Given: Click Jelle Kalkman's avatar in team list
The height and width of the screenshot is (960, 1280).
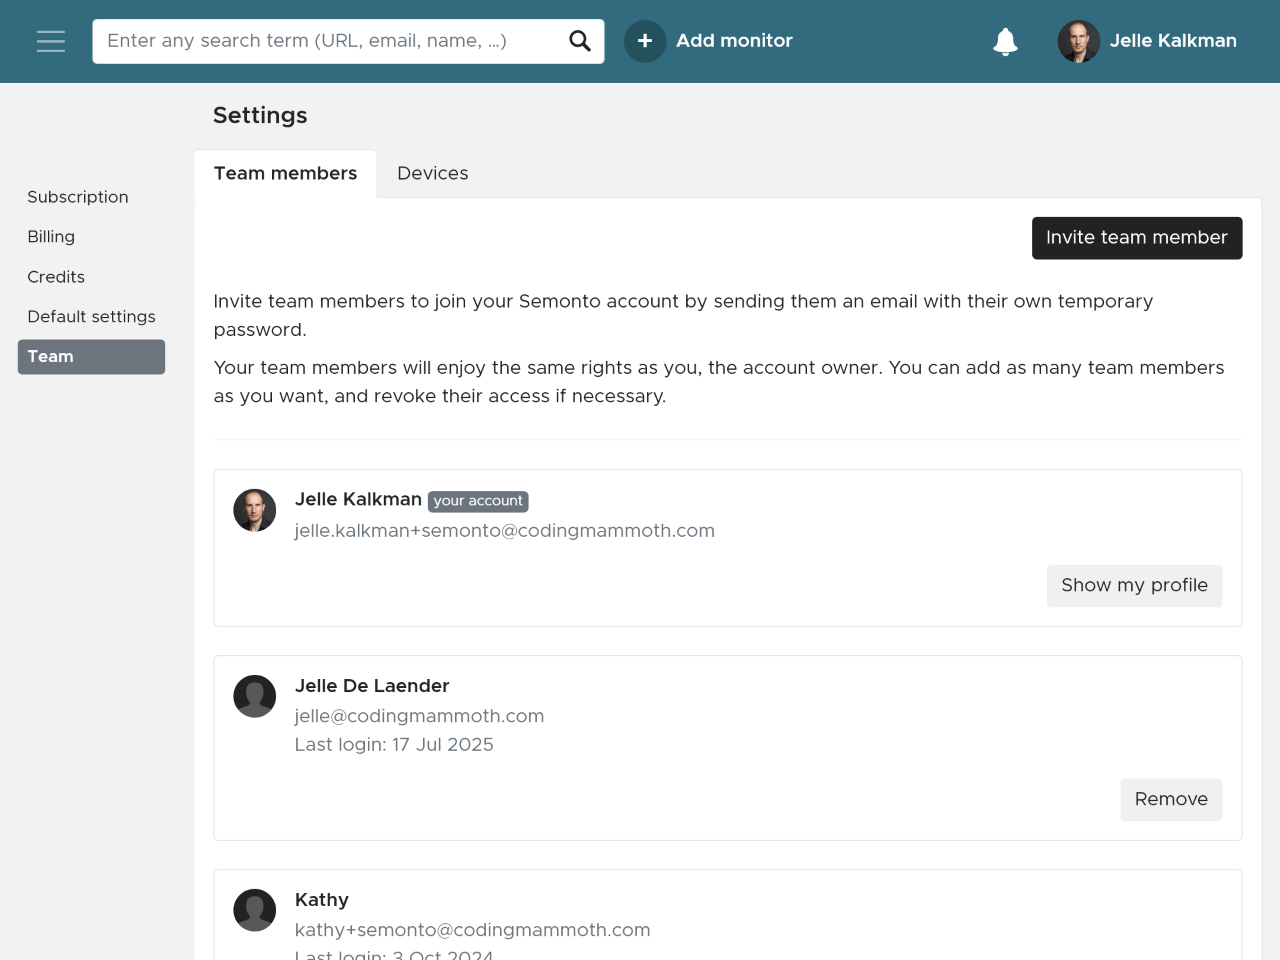Looking at the screenshot, I should (x=255, y=510).
